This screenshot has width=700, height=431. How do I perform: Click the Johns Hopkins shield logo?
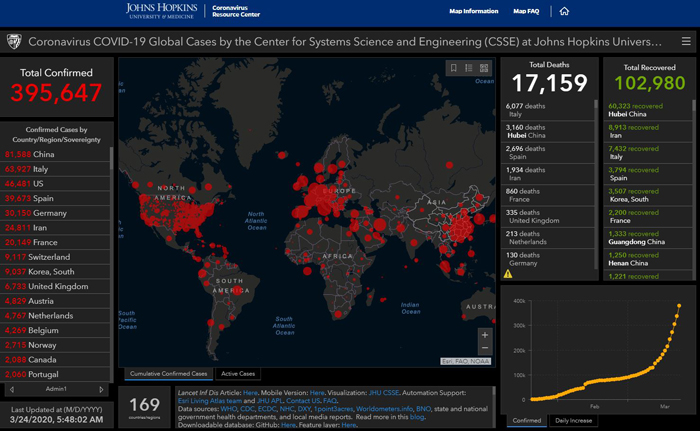click(14, 42)
